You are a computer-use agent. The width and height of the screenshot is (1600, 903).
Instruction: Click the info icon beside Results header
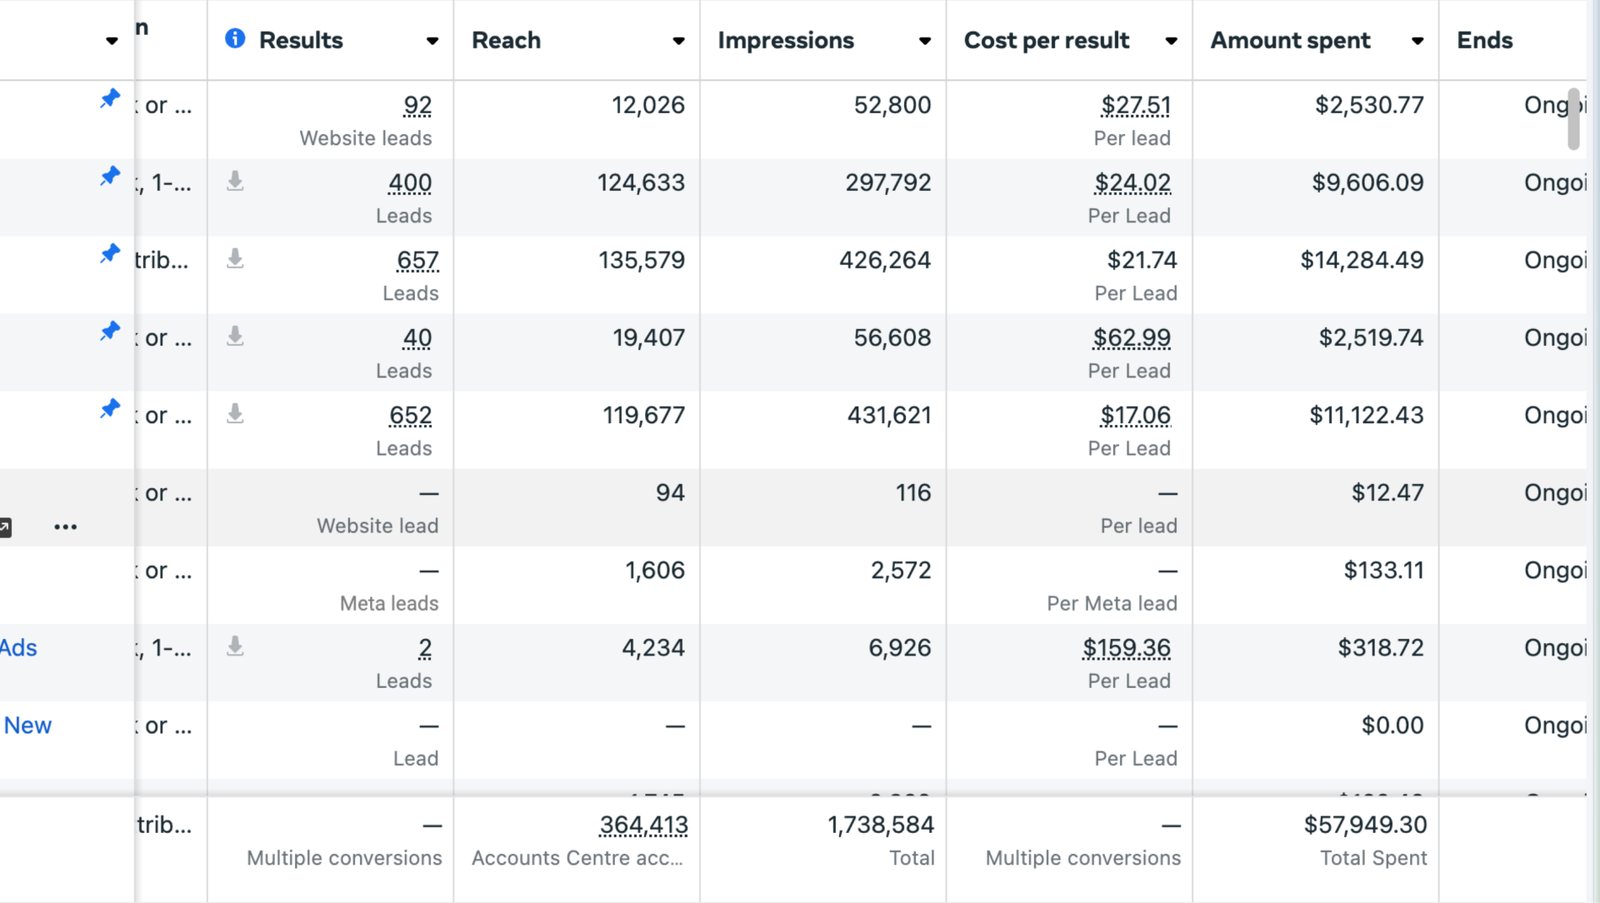point(235,39)
